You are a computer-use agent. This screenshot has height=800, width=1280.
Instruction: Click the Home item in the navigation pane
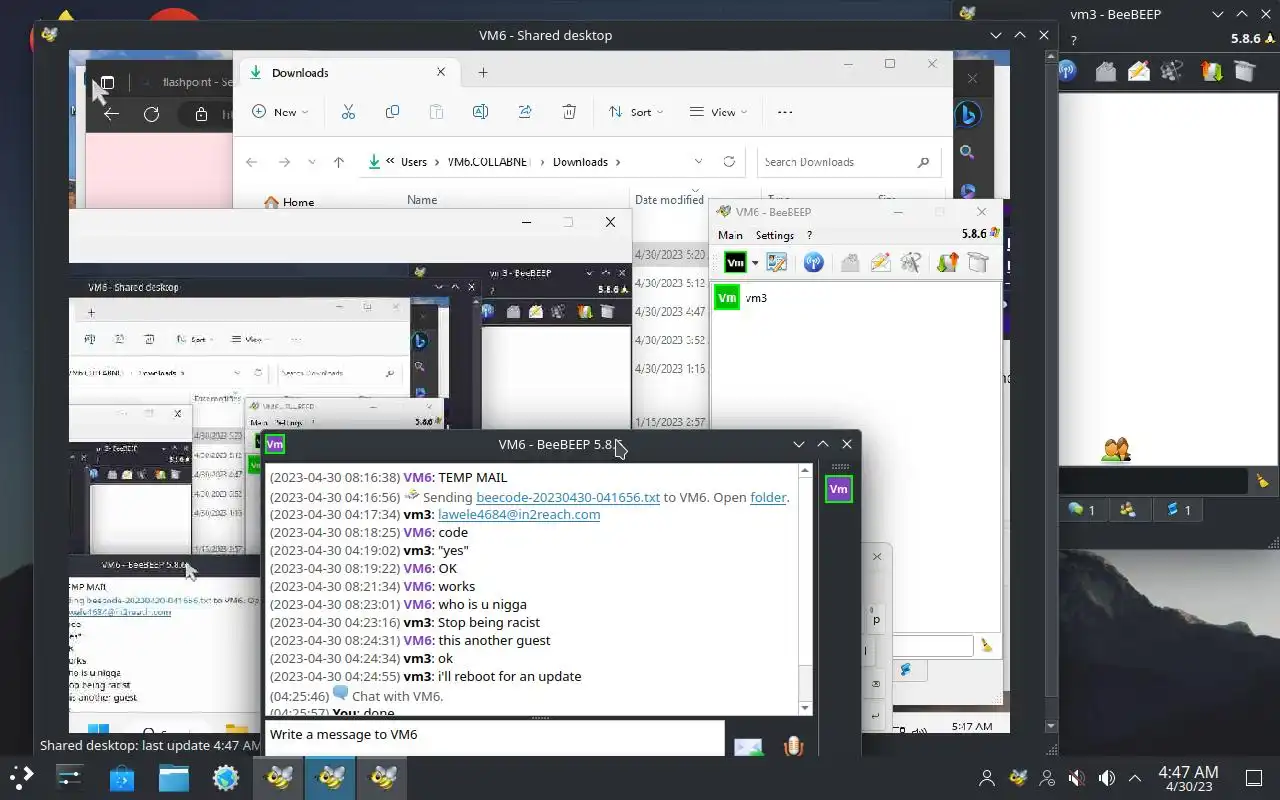click(289, 201)
